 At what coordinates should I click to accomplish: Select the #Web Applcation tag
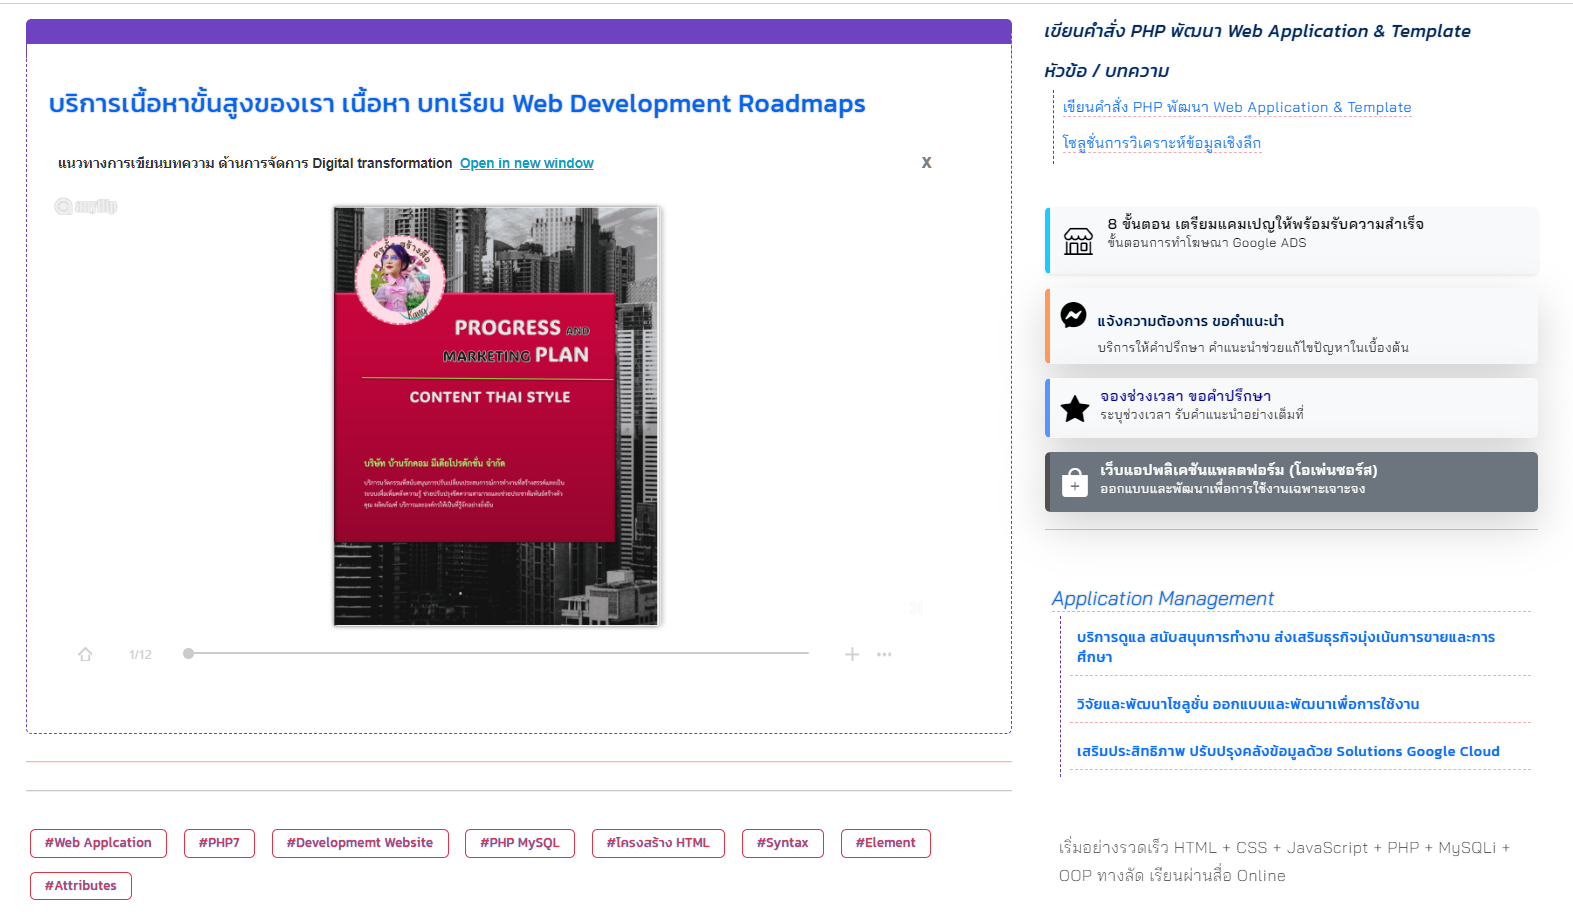coord(98,843)
